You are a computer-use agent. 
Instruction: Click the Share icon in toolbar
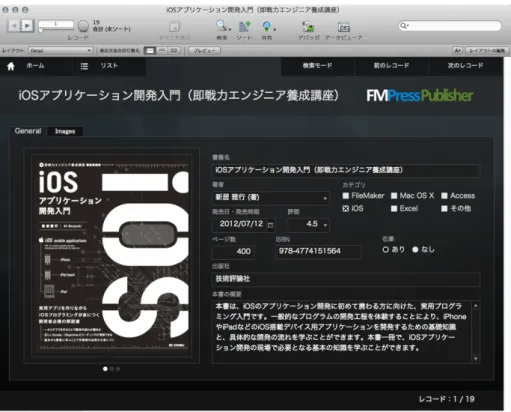click(266, 26)
